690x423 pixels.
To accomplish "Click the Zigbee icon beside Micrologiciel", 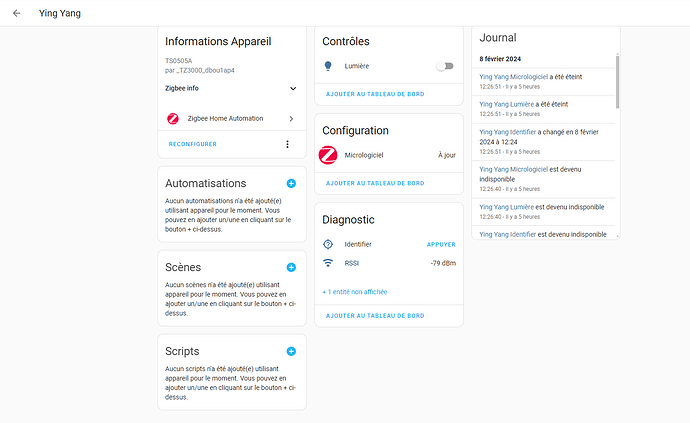I will [328, 155].
